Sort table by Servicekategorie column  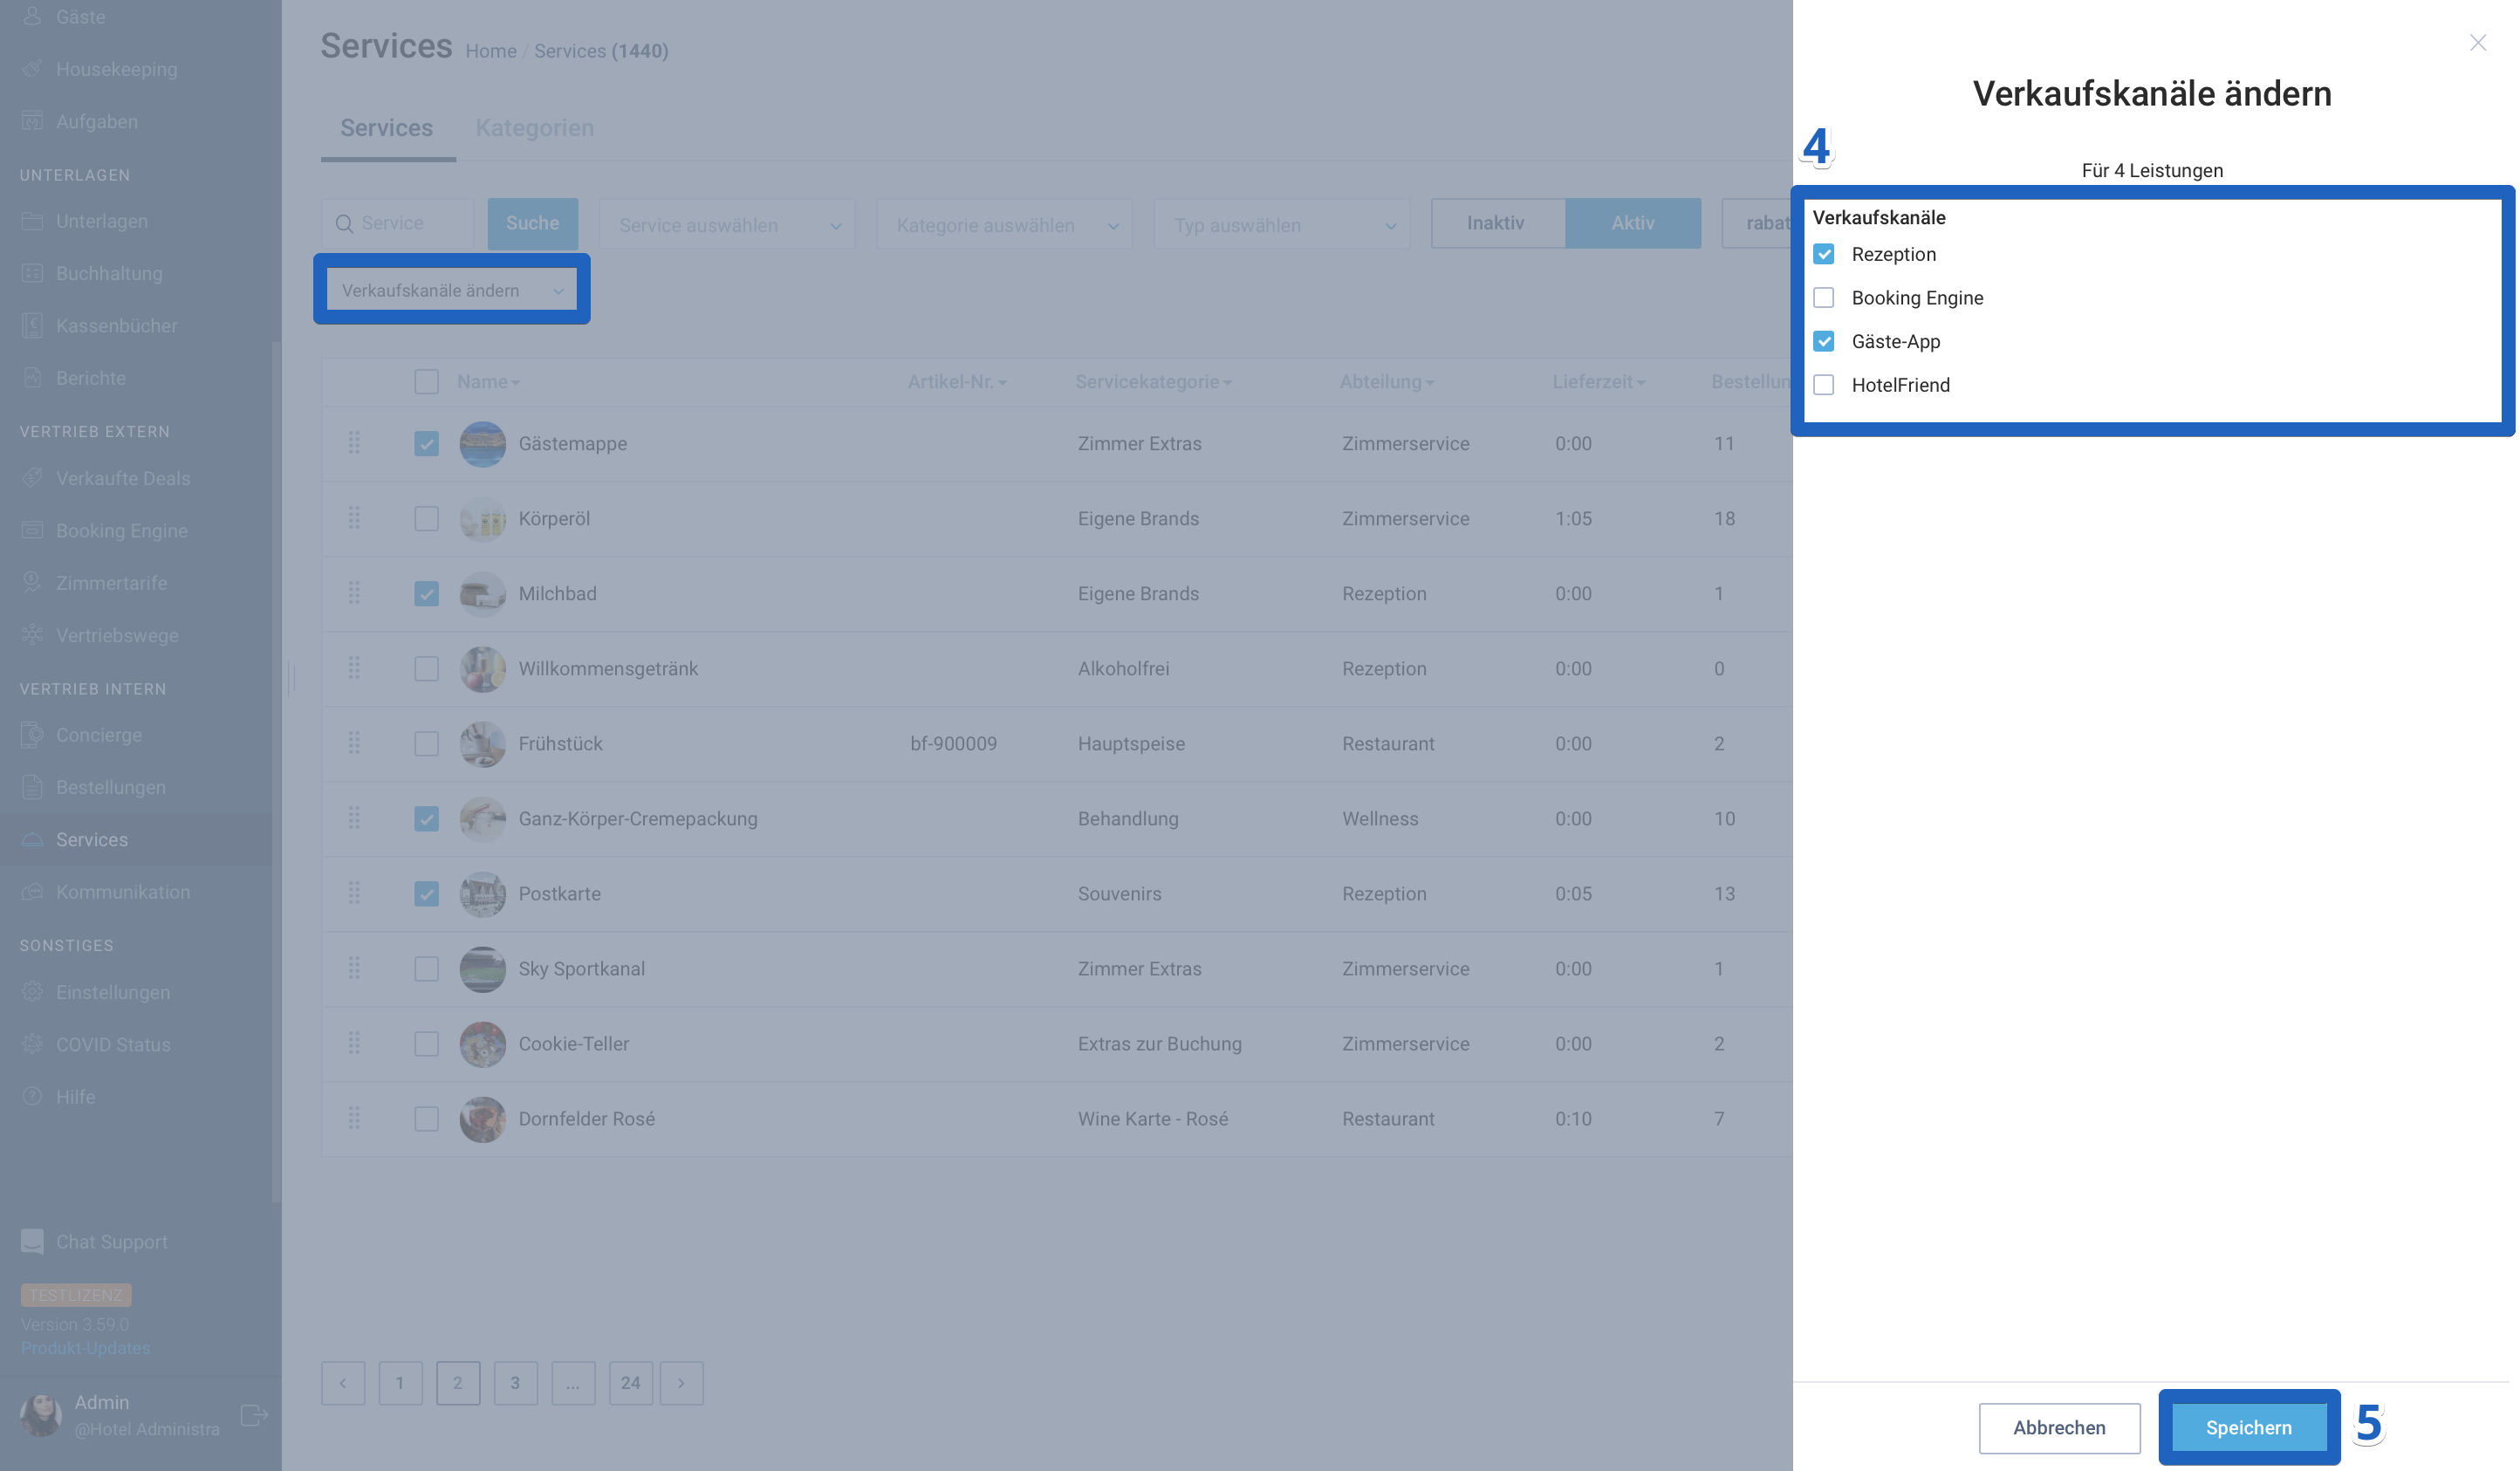point(1153,382)
